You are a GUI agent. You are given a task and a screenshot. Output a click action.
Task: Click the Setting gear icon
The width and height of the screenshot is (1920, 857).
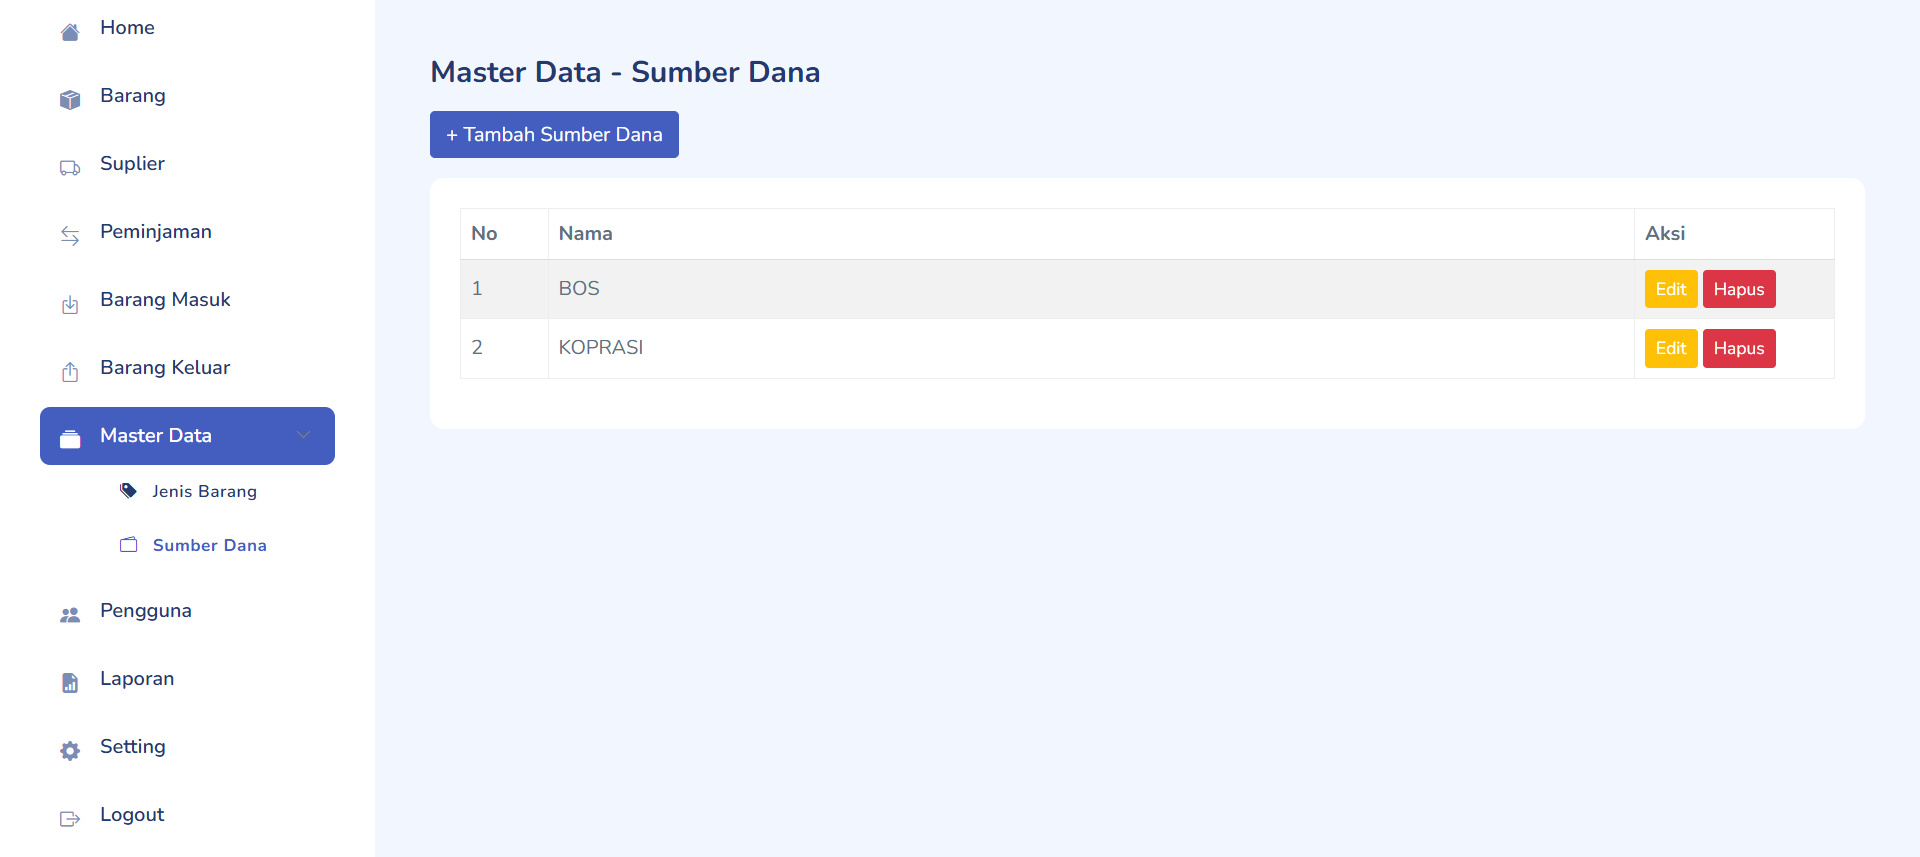point(70,751)
